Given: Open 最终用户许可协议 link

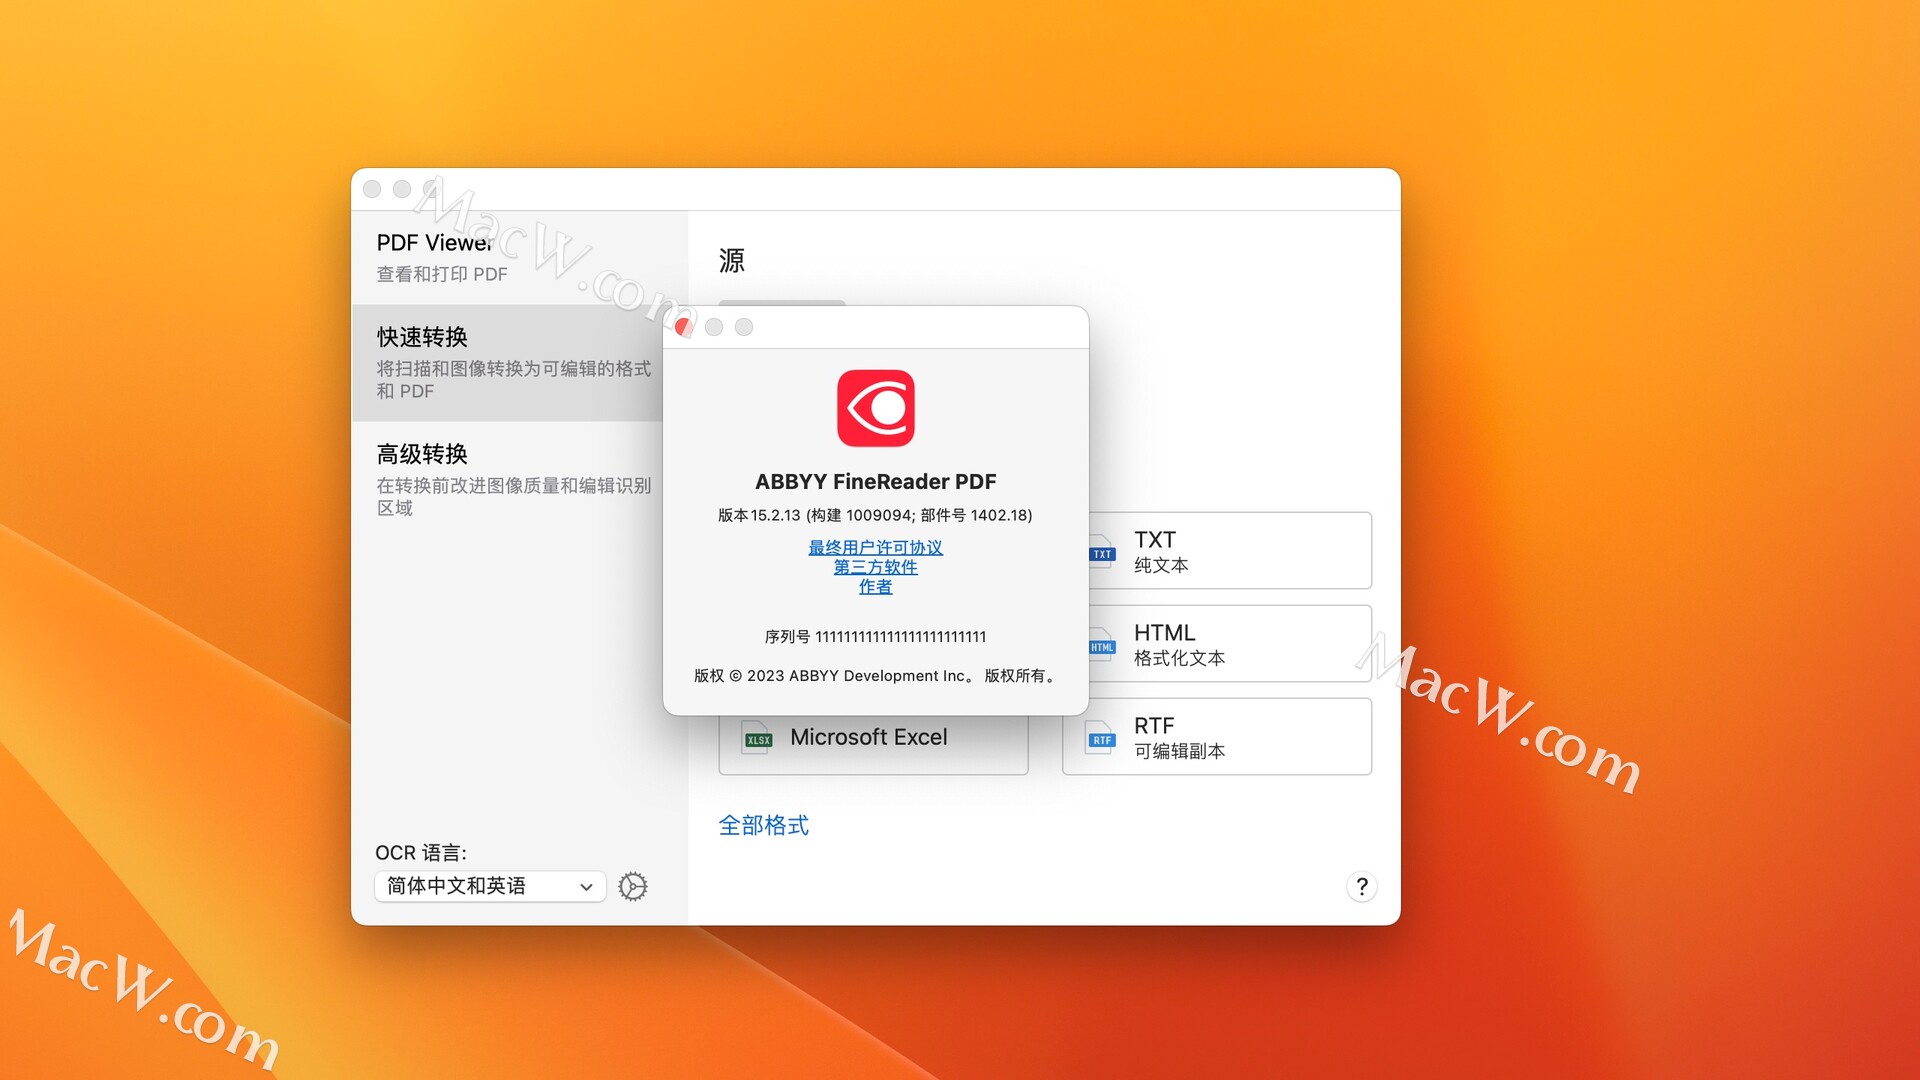Looking at the screenshot, I should coord(874,547).
